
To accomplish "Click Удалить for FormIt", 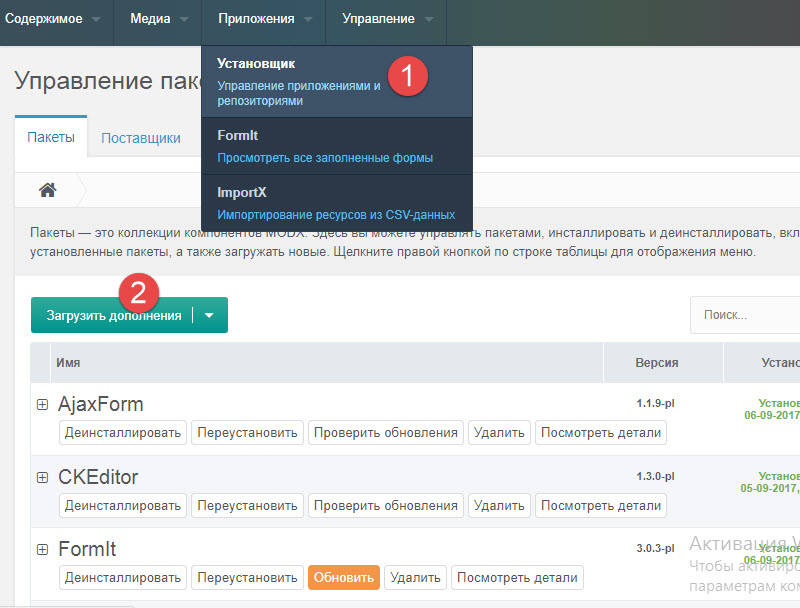I will click(415, 577).
